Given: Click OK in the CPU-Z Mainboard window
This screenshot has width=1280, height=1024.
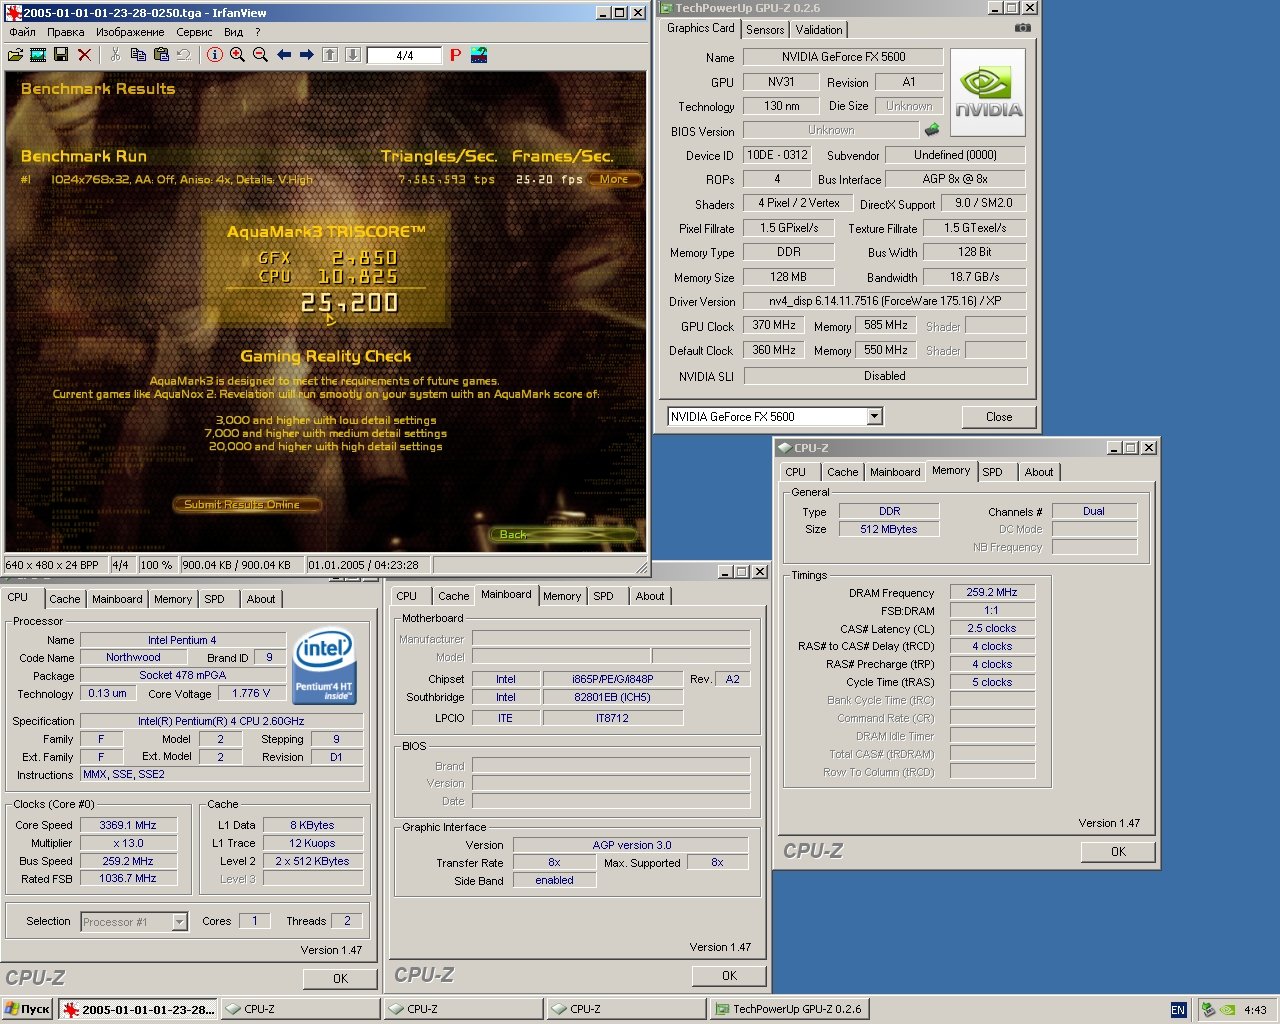Looking at the screenshot, I should [x=729, y=976].
